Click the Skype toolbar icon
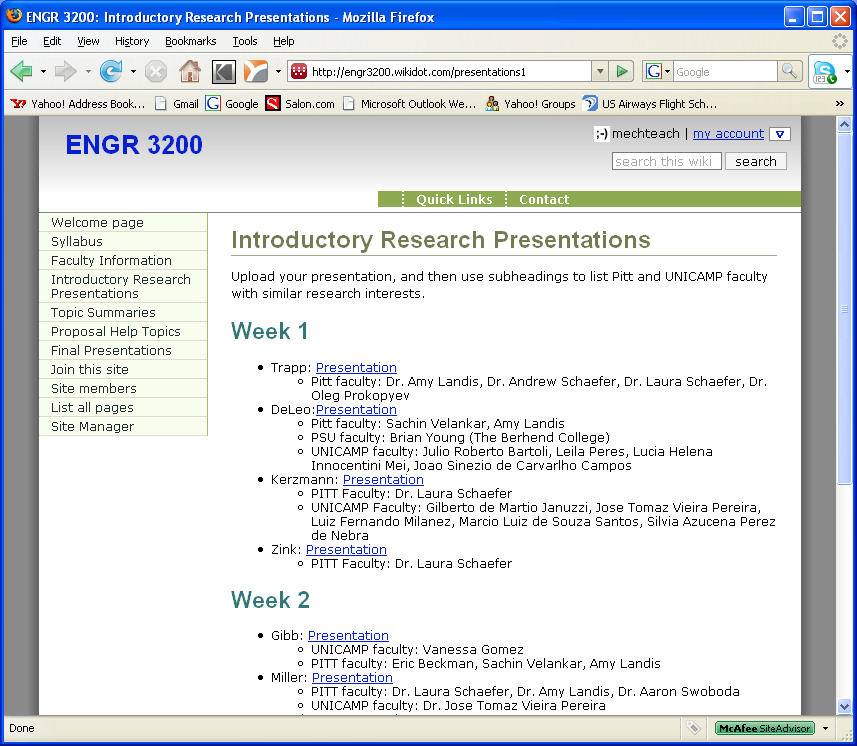 824,72
